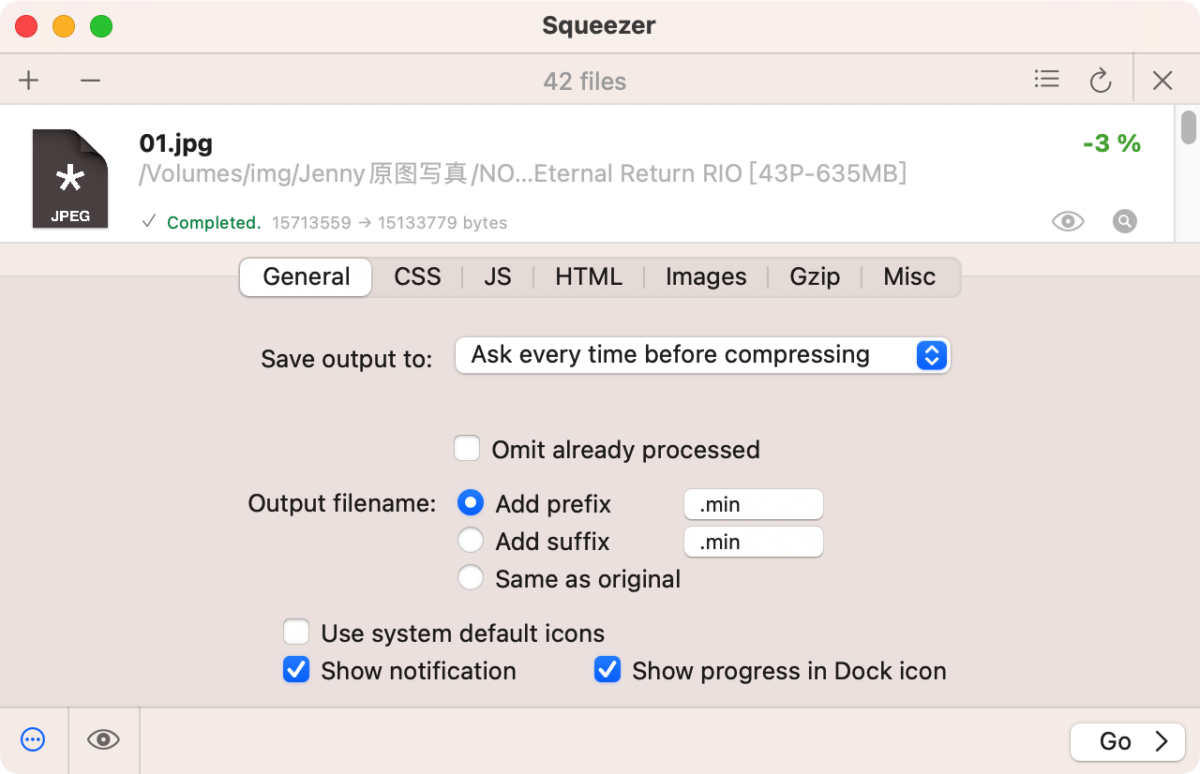Click the Add prefix text field
Image resolution: width=1200 pixels, height=774 pixels.
(753, 504)
